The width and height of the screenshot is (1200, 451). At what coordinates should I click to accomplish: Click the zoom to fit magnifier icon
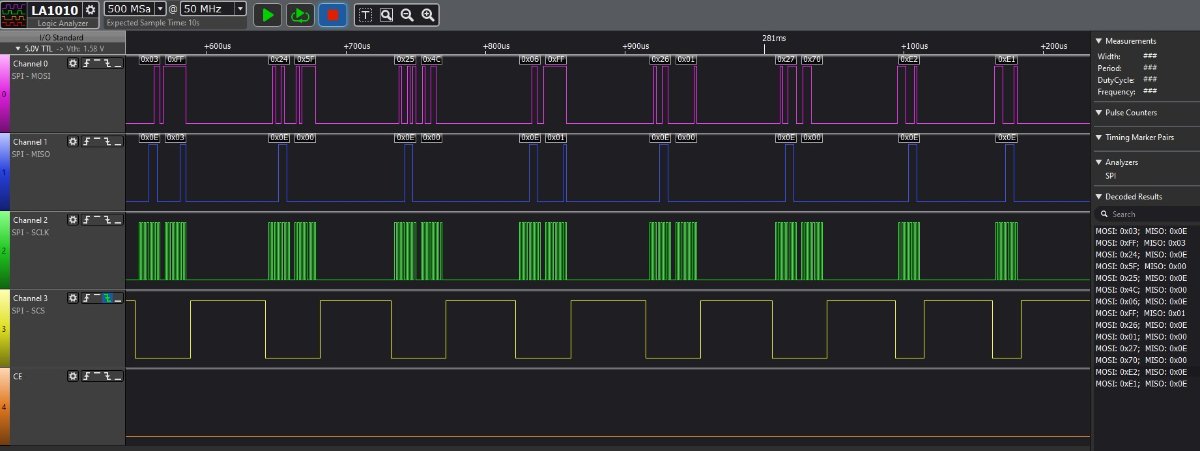pos(386,14)
